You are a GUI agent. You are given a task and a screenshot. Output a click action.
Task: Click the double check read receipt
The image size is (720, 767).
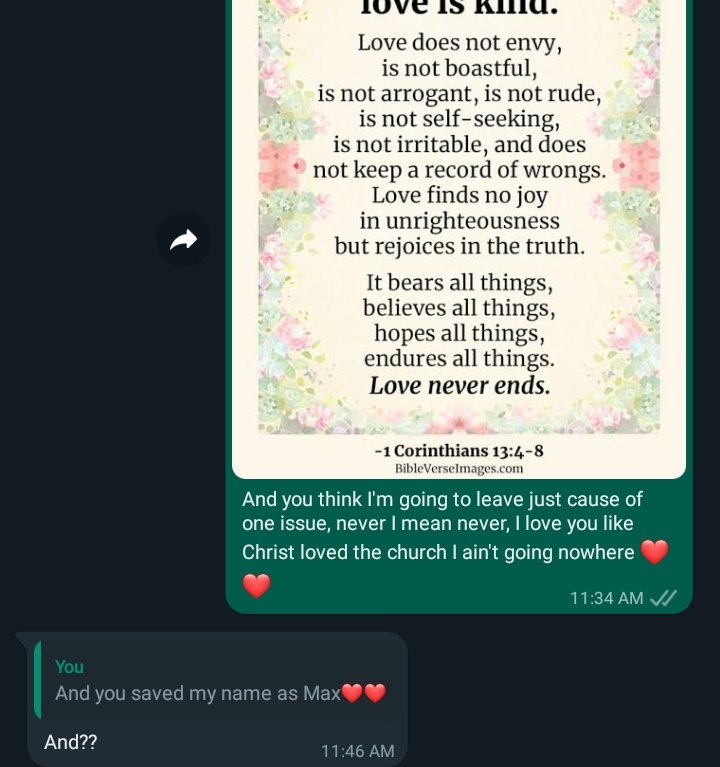663,598
